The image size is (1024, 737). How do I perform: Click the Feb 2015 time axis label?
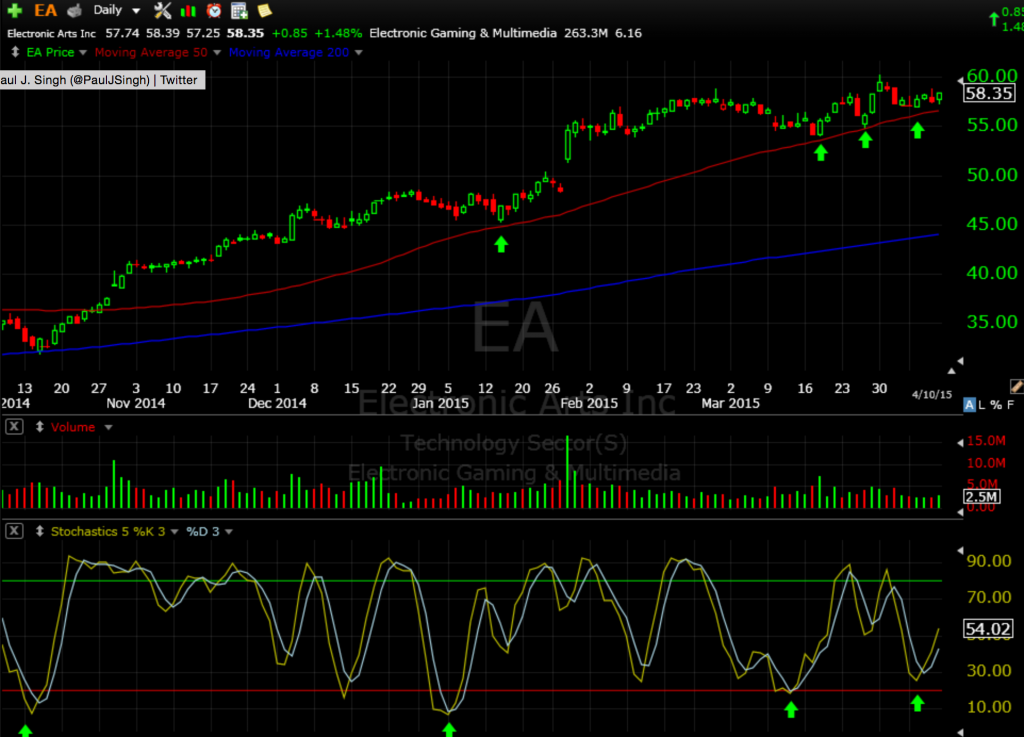pyautogui.click(x=589, y=403)
